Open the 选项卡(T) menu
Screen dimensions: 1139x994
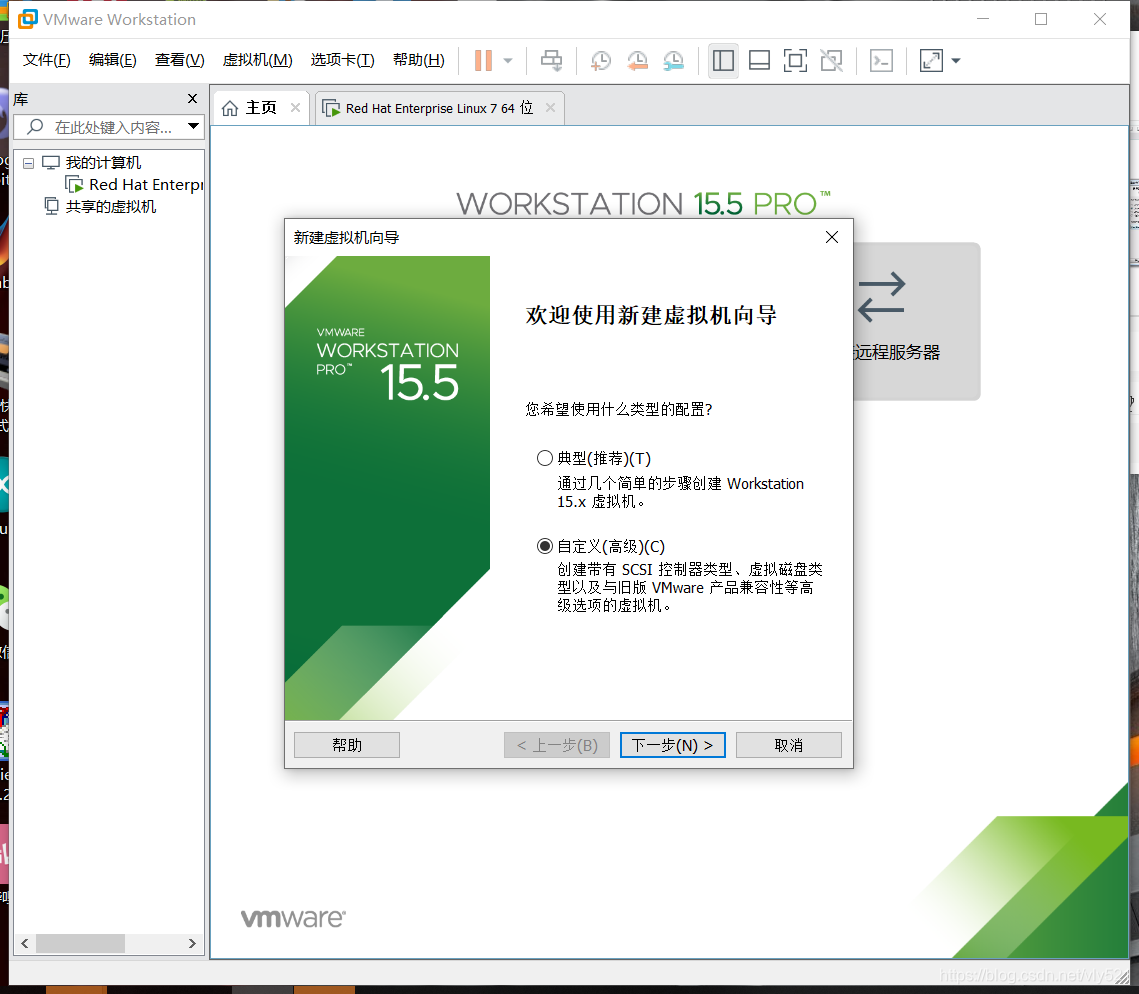coord(342,60)
